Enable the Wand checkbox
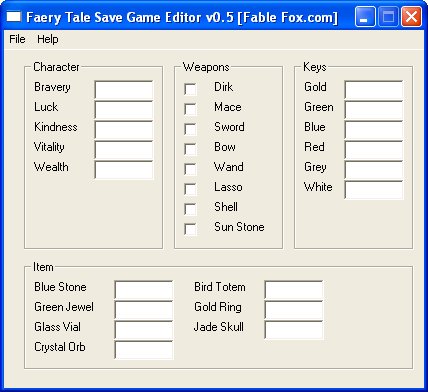This screenshot has width=428, height=392. coord(190,169)
